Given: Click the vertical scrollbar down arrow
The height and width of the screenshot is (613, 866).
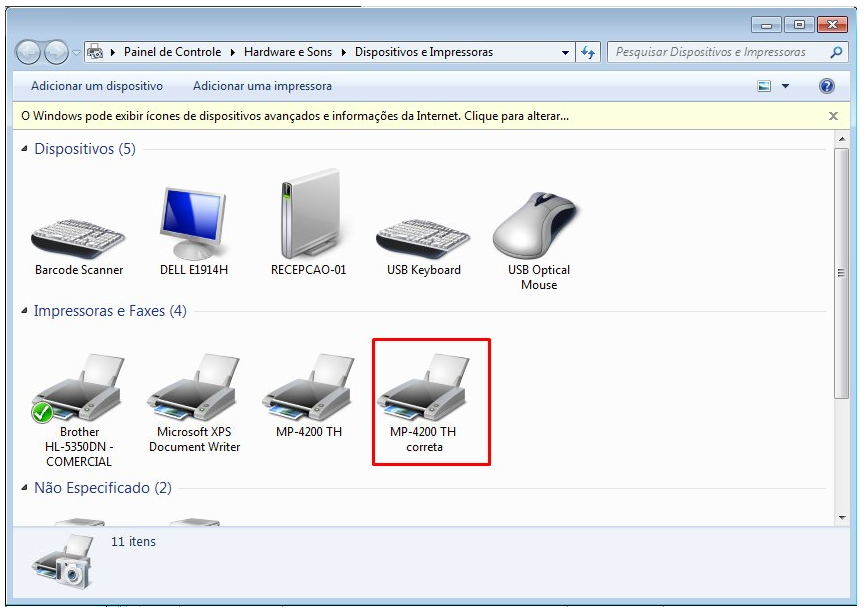Looking at the screenshot, I should click(841, 518).
